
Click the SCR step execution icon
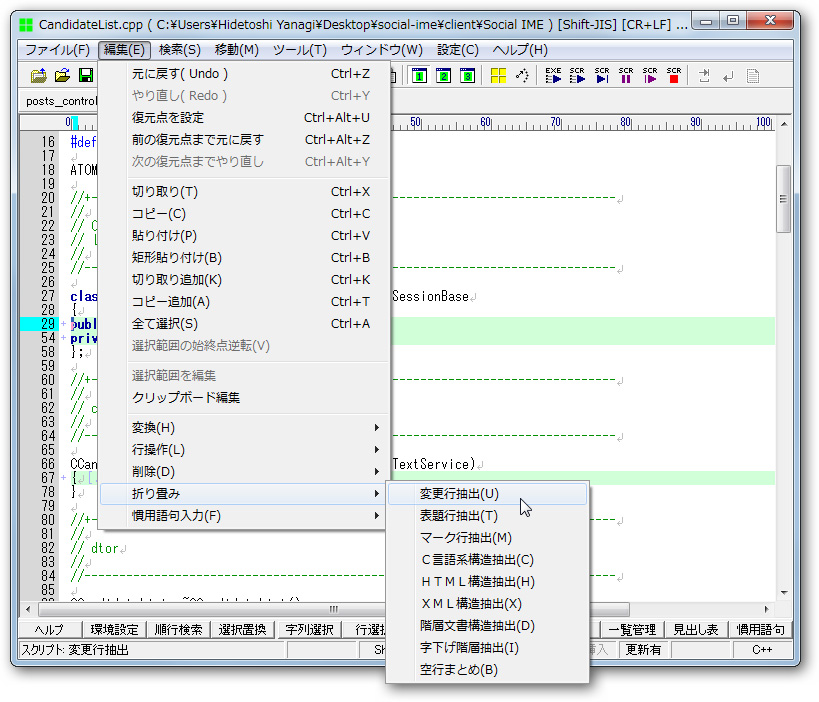point(602,76)
